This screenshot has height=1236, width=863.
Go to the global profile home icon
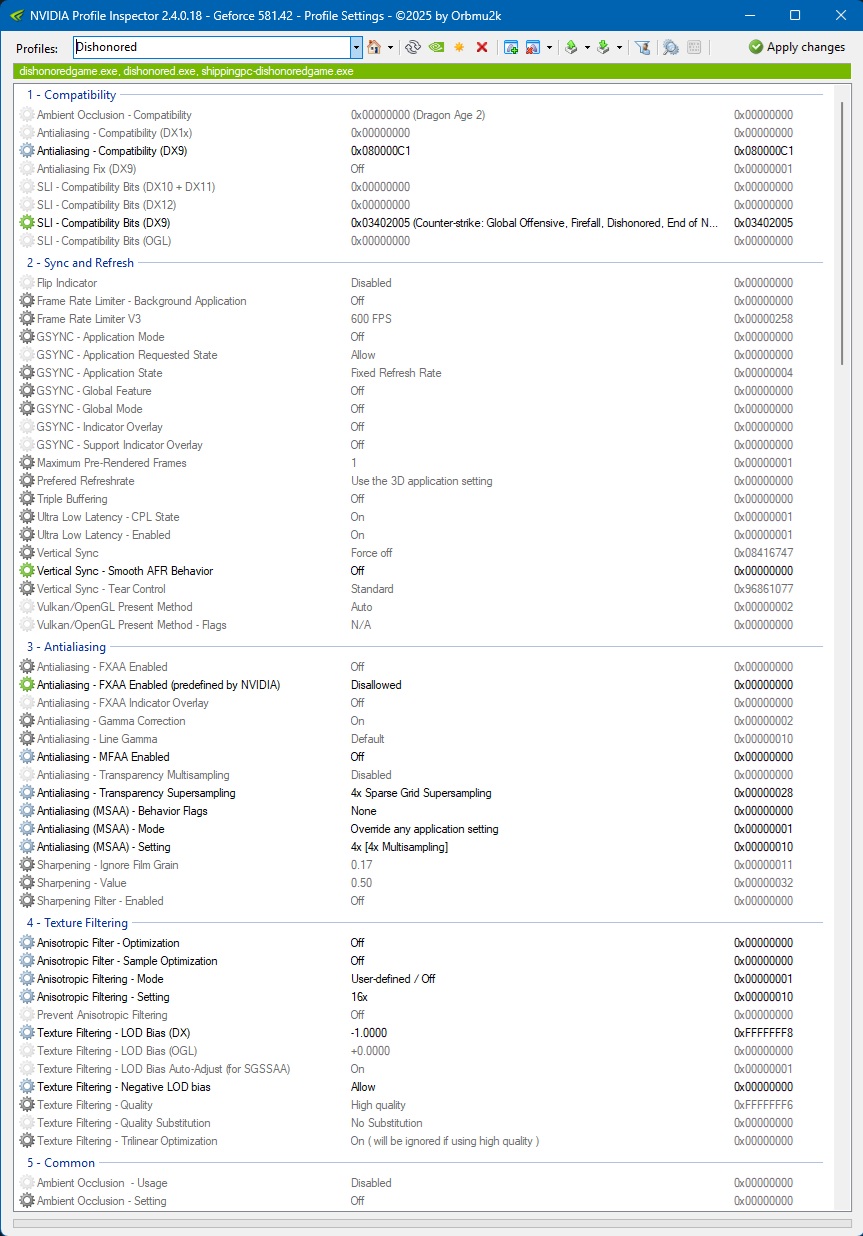374,47
